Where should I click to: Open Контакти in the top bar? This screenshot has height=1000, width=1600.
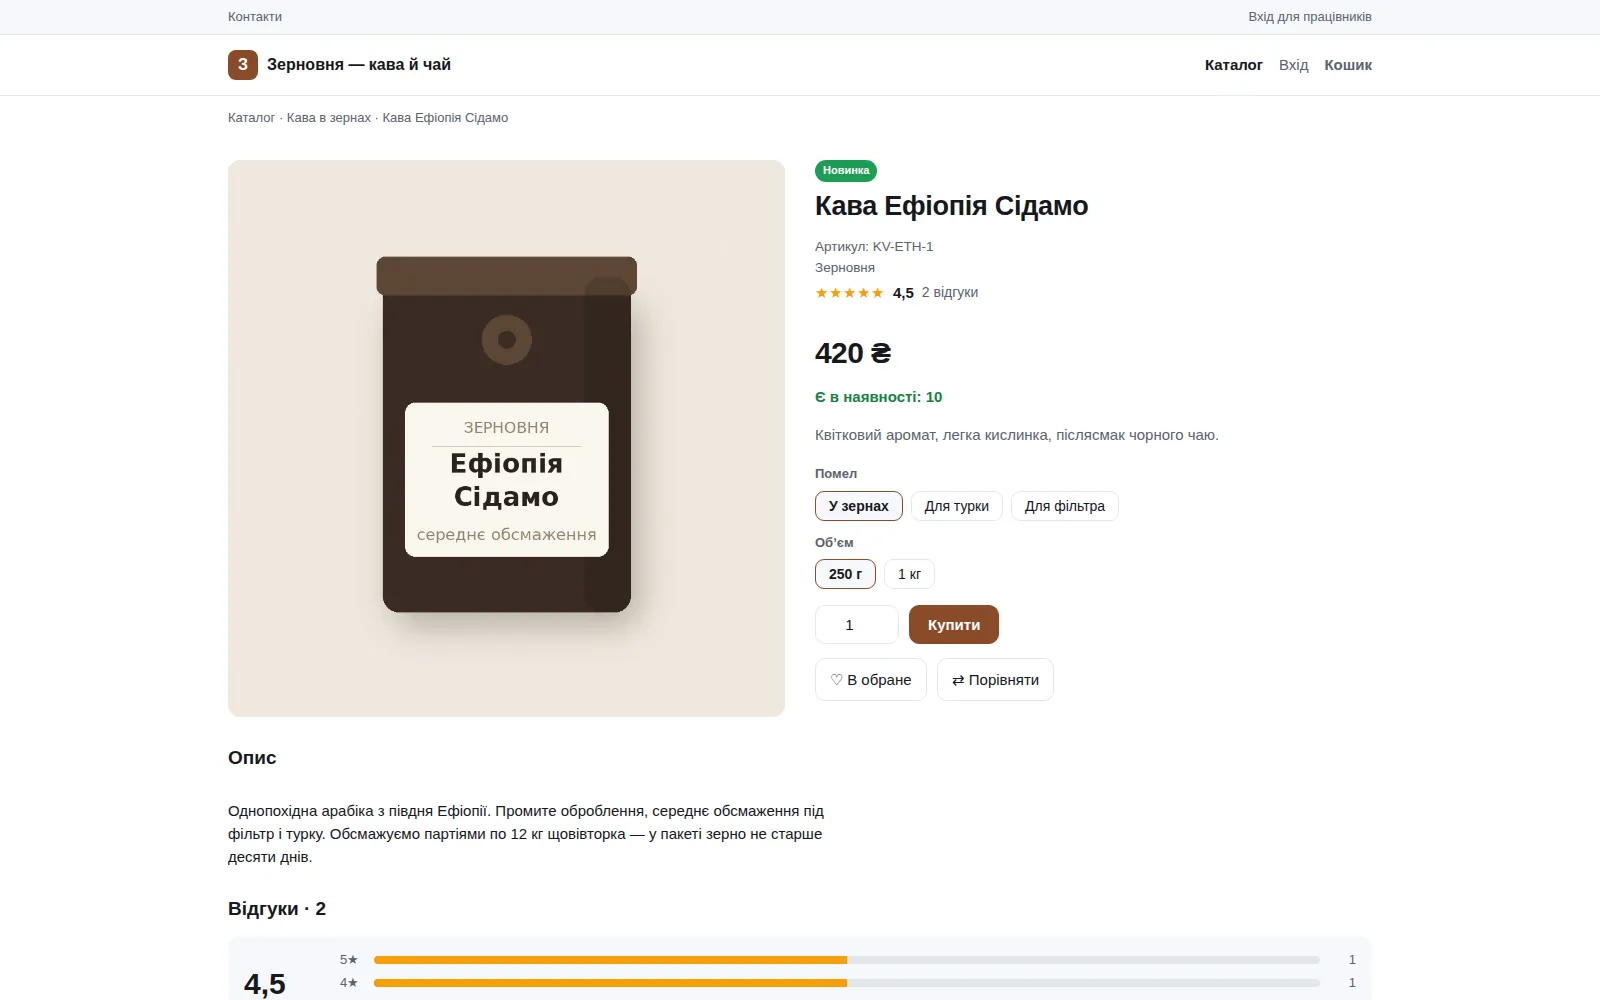[x=255, y=17]
